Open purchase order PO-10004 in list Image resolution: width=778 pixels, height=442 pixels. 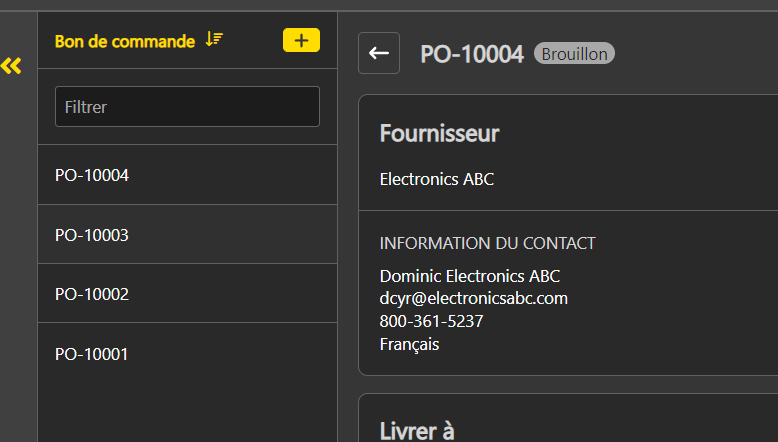tap(188, 175)
